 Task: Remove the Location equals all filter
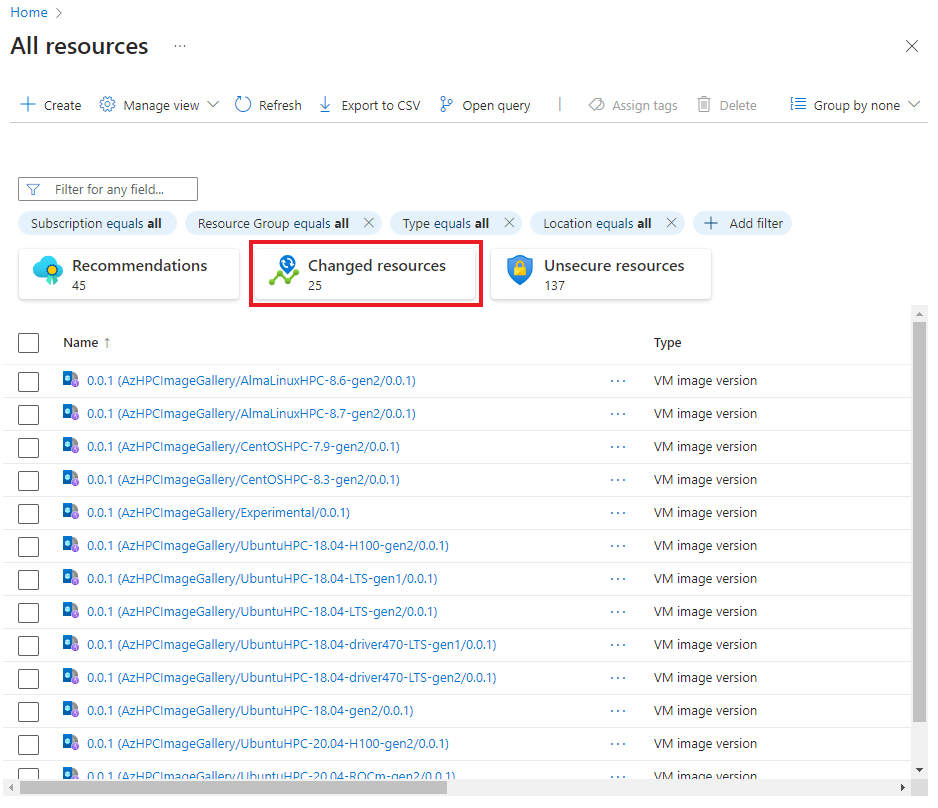coord(671,222)
